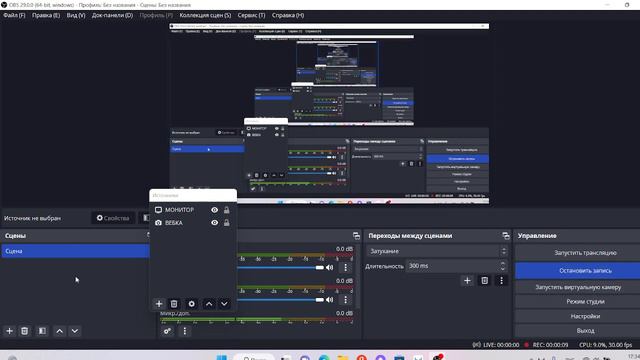
Task: Open the mixer menu dots beside the gears icon
Action: click(x=184, y=331)
